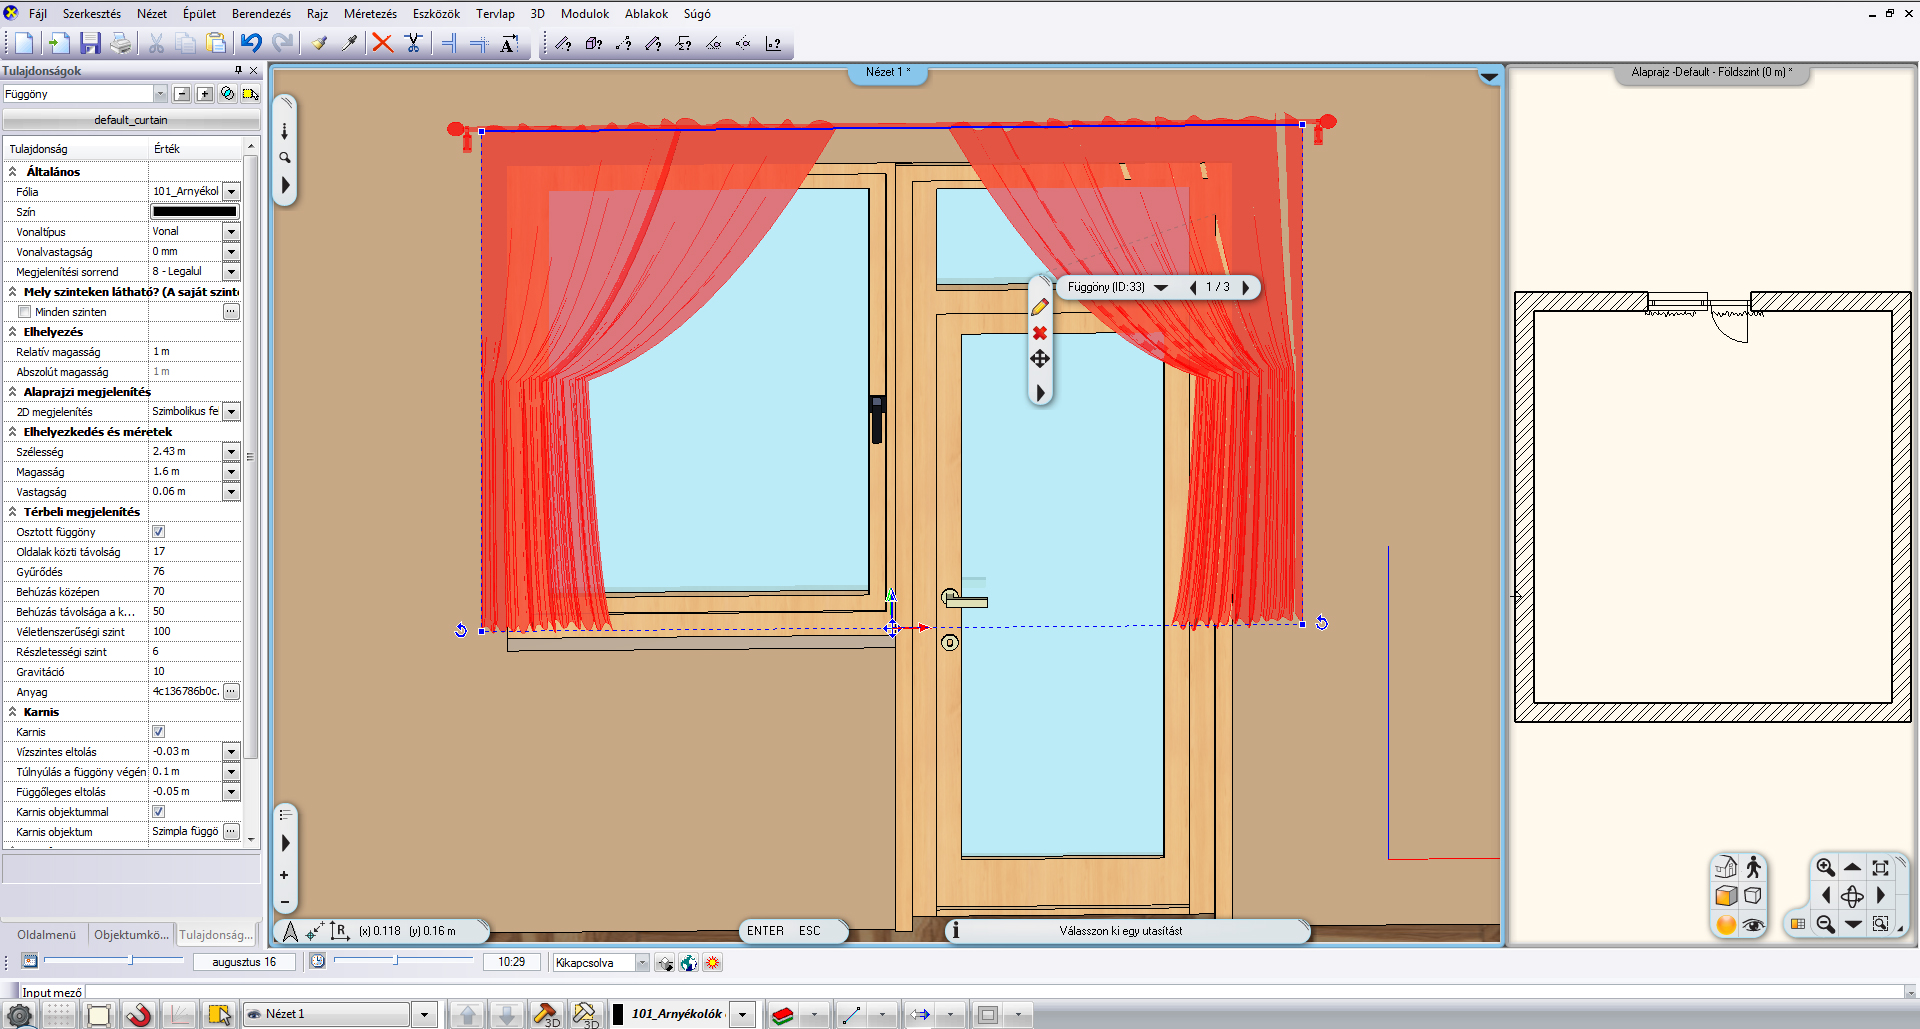
Task: Open the Épület menu
Action: (199, 14)
